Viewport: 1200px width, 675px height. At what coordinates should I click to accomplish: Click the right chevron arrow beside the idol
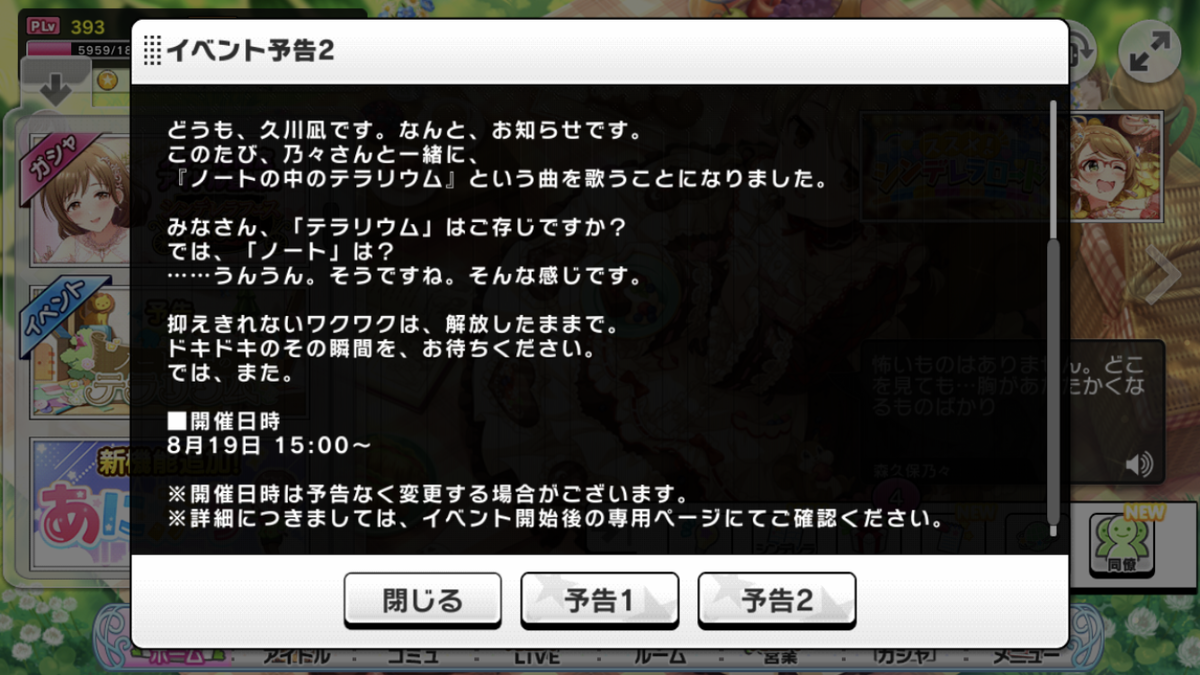1162,276
